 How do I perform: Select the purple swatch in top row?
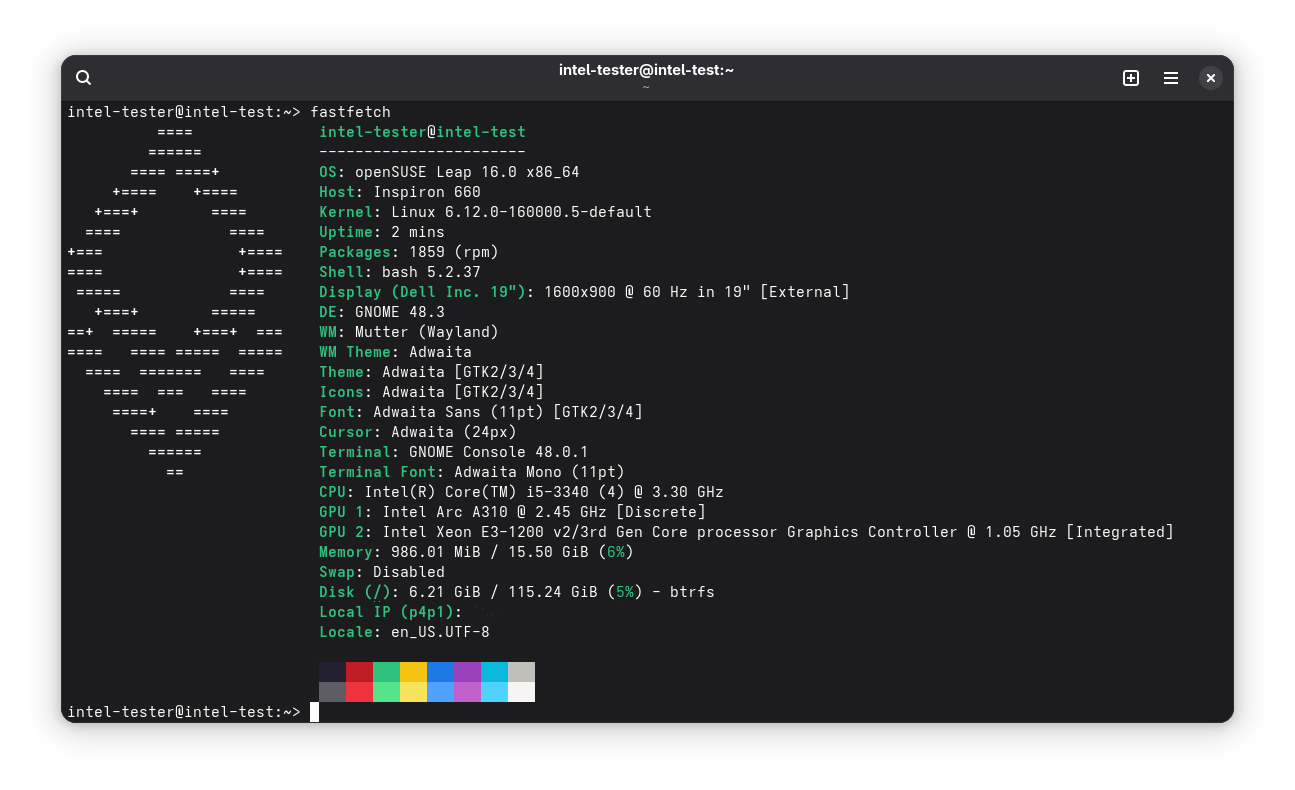coord(467,672)
